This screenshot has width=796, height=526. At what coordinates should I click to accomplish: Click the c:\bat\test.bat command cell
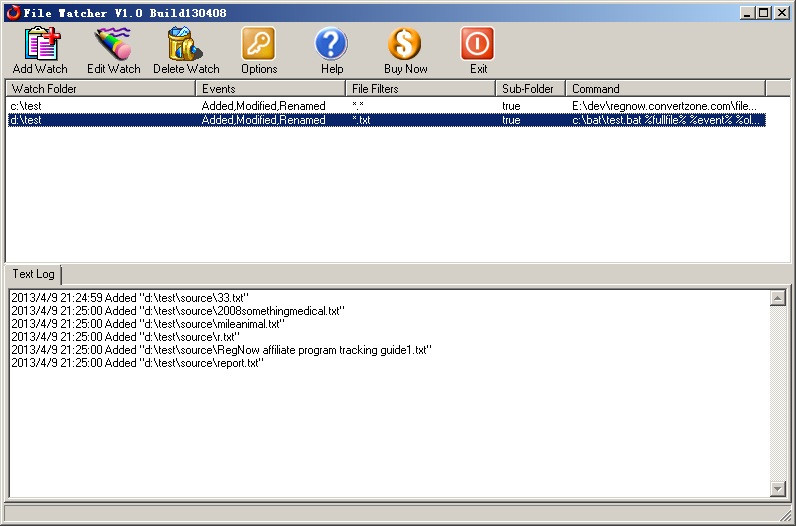click(666, 120)
